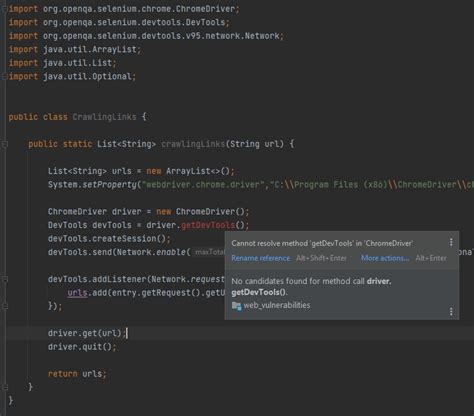Click the method end fold marker
The image size is (474, 416).
pyautogui.click(x=5, y=387)
